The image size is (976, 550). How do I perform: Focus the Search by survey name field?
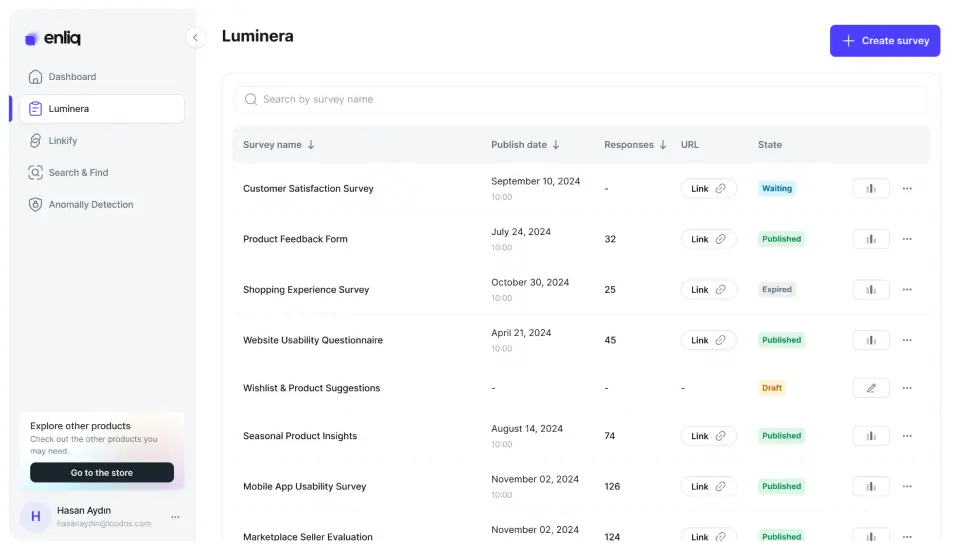click(x=580, y=100)
